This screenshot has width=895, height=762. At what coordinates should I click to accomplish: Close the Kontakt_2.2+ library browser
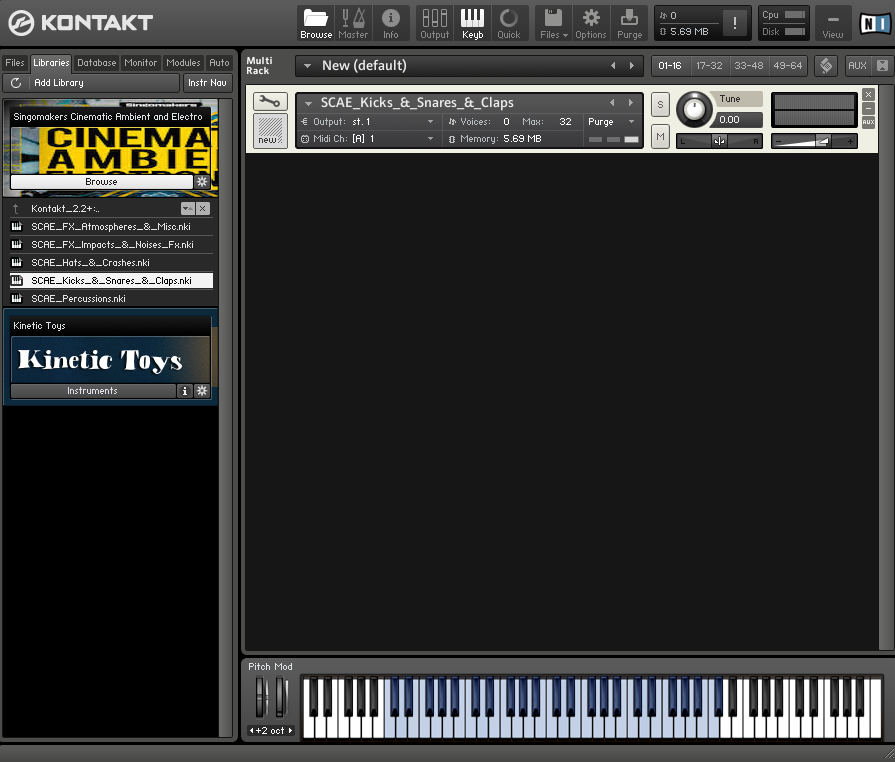[x=203, y=209]
